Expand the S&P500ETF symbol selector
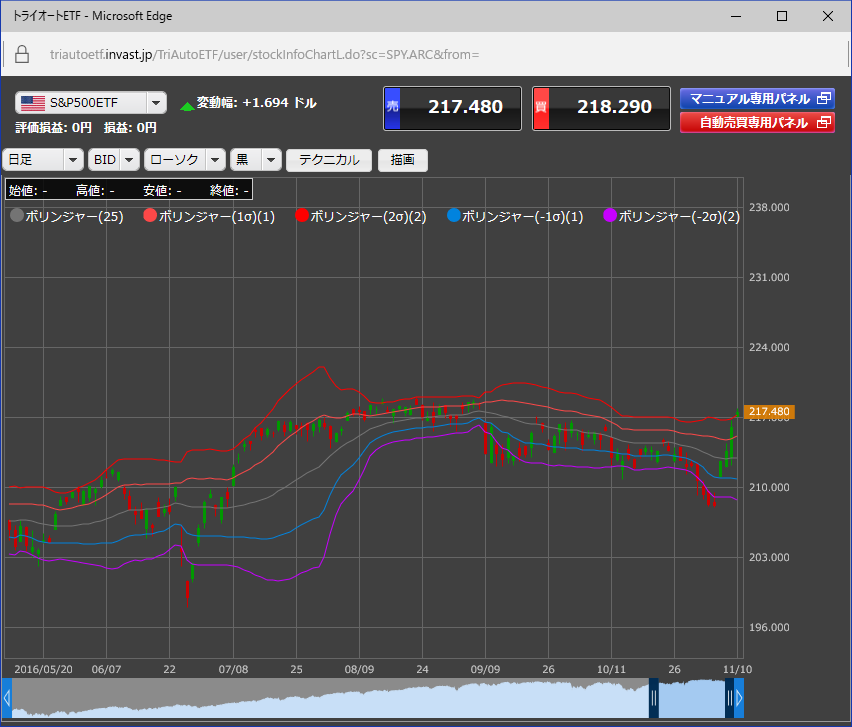The image size is (852, 727). click(91, 103)
